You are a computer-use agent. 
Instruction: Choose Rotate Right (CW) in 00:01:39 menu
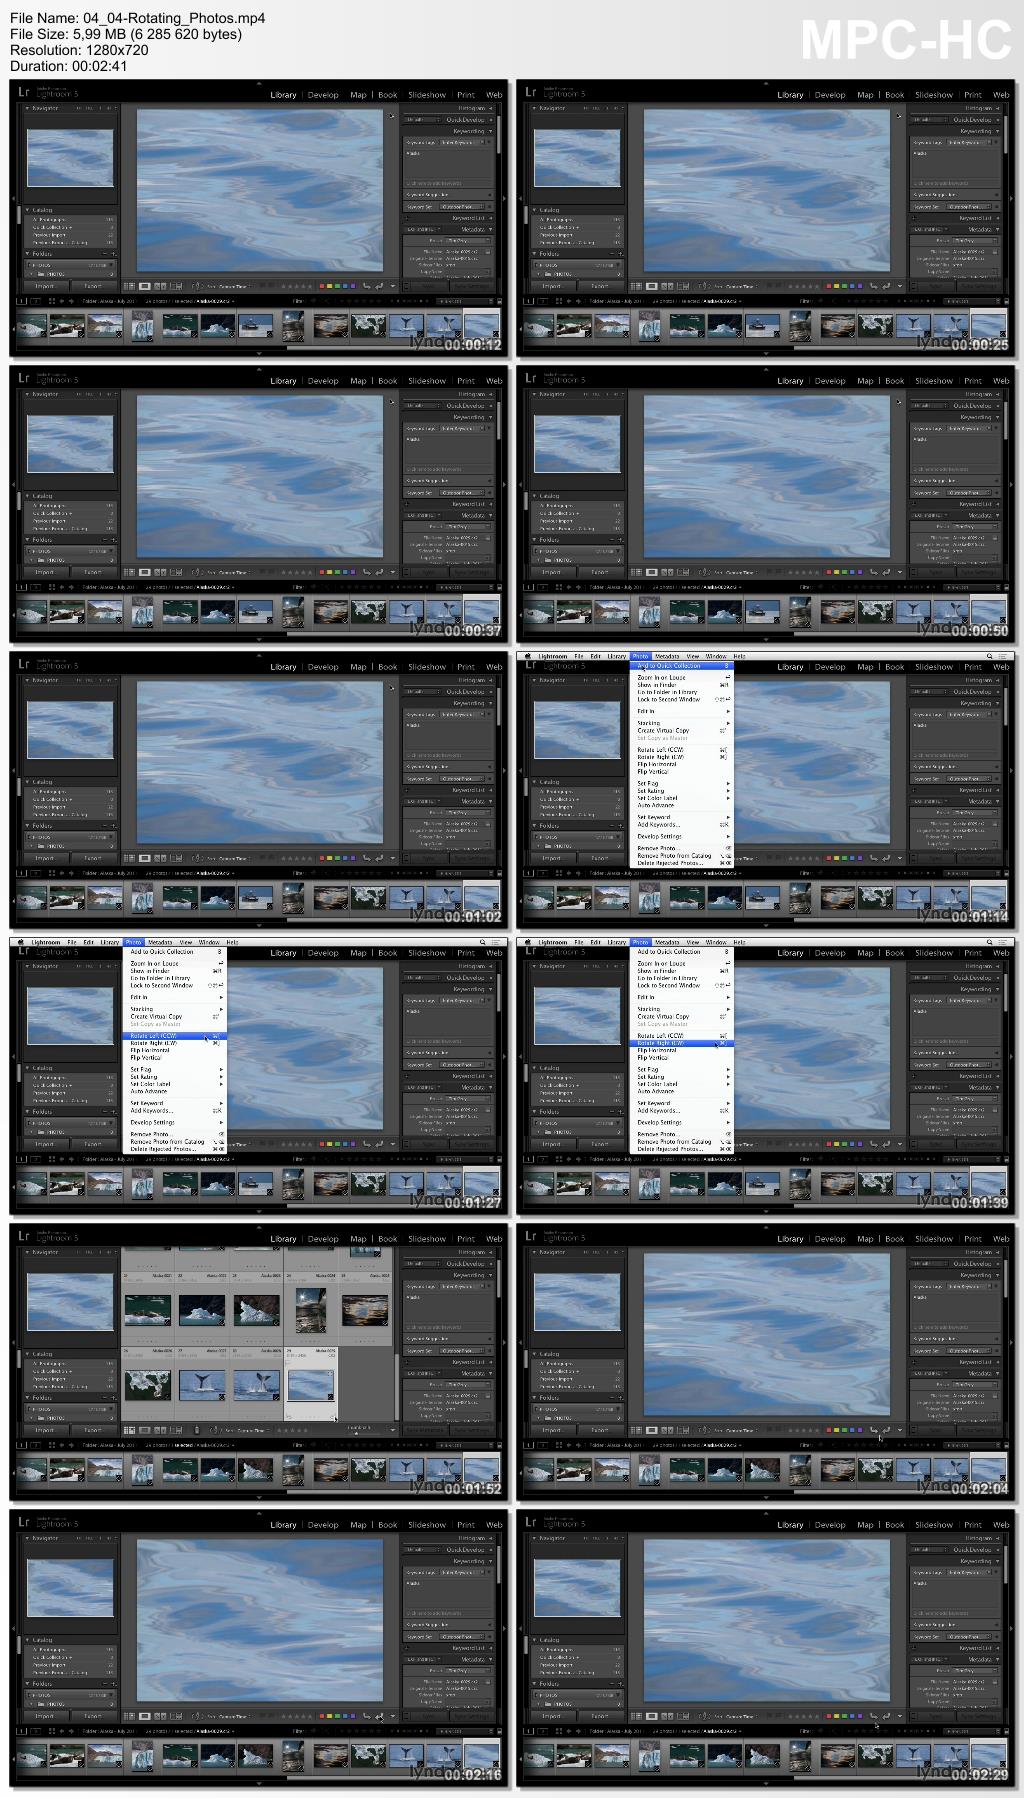(x=682, y=1043)
